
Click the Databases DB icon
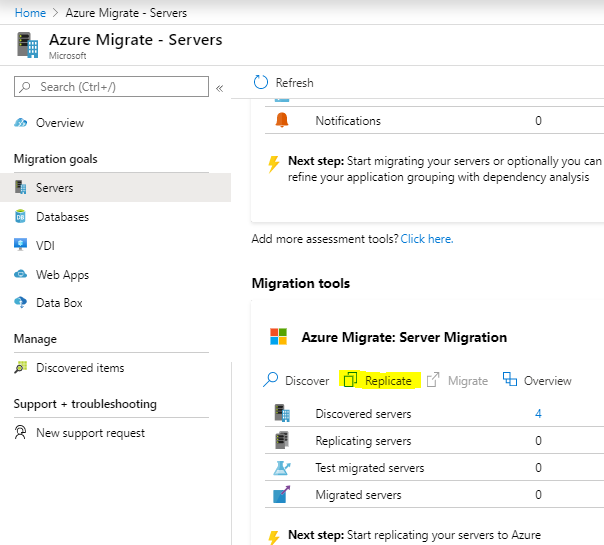tap(20, 216)
